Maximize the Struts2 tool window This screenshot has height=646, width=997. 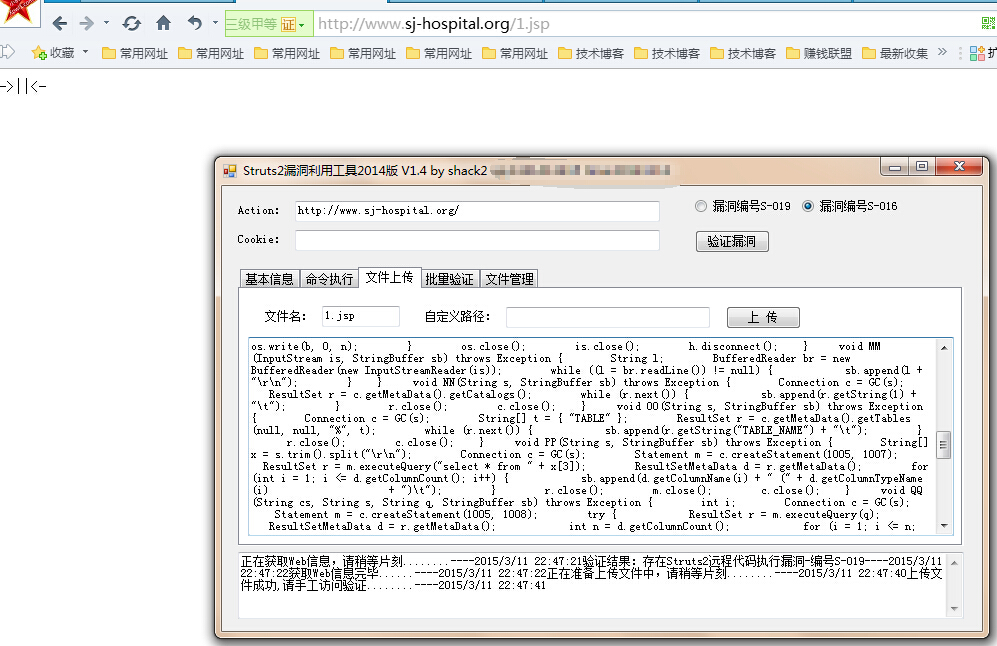(x=922, y=167)
